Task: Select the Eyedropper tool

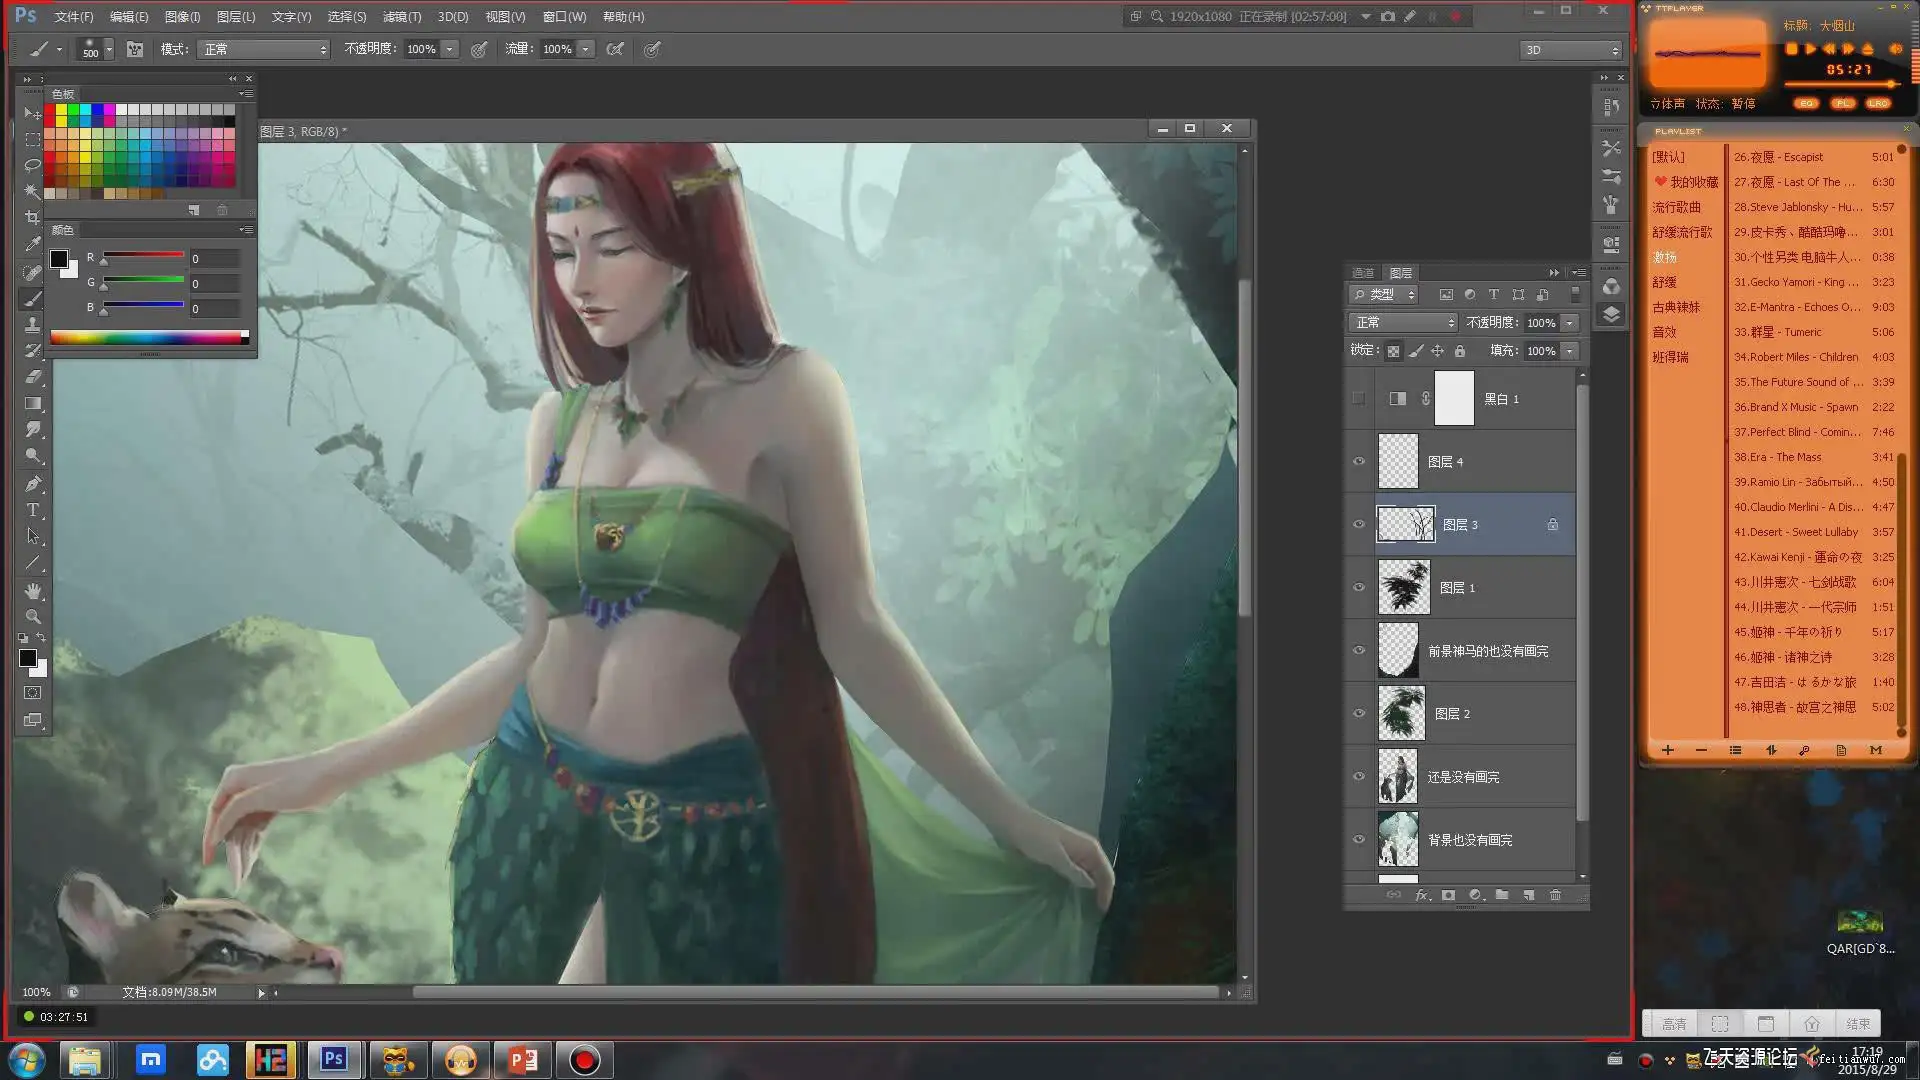Action: [32, 244]
